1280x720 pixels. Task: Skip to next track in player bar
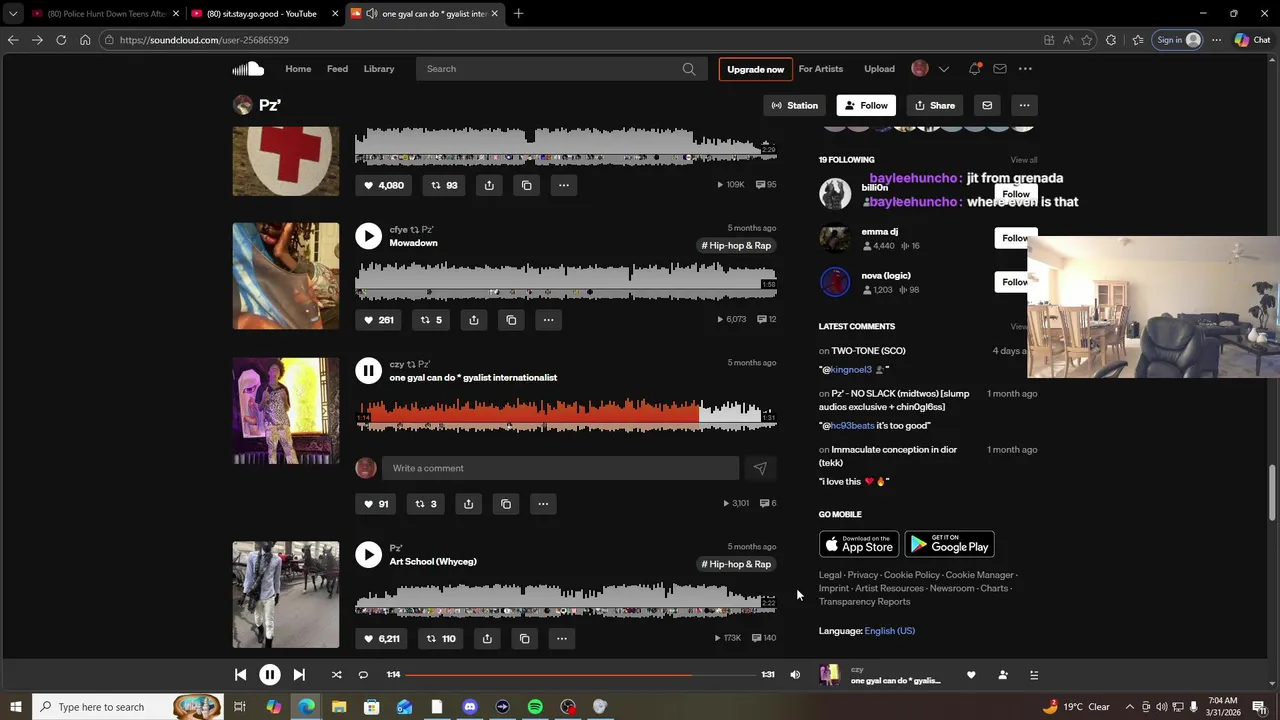coord(299,675)
